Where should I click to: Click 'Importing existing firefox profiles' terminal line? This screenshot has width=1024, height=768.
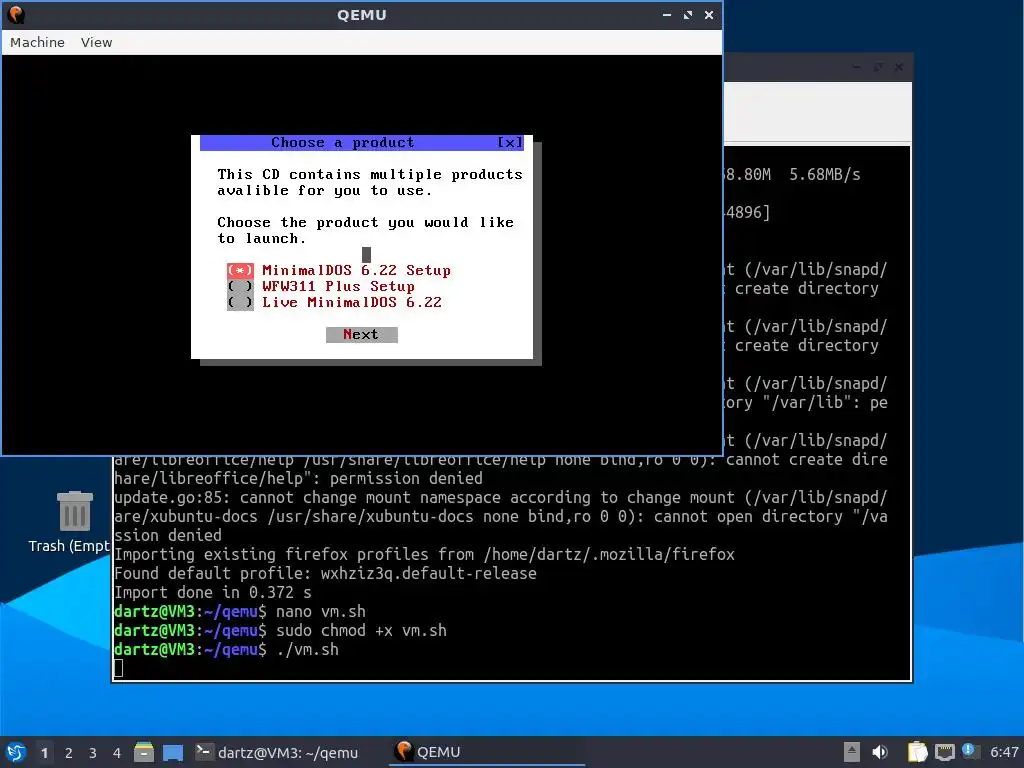(x=424, y=555)
